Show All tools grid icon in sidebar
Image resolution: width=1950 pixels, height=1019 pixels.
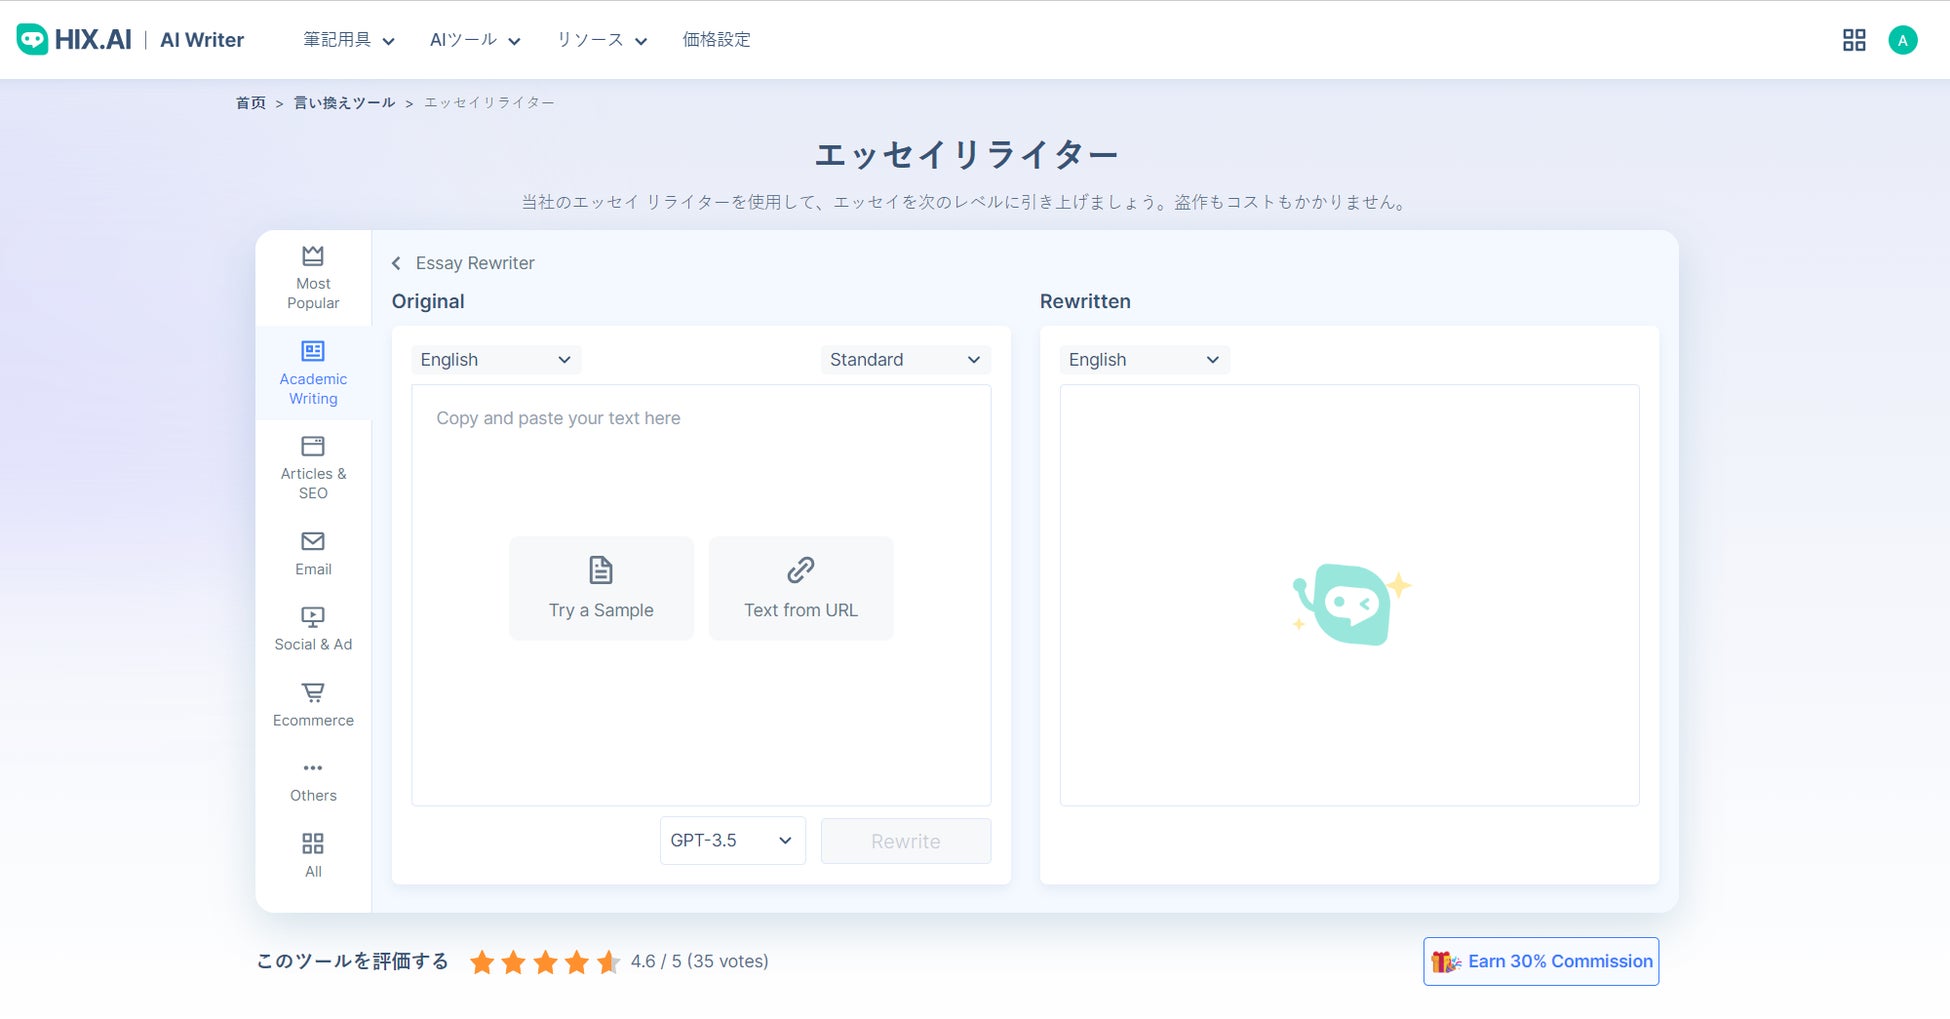[x=313, y=843]
